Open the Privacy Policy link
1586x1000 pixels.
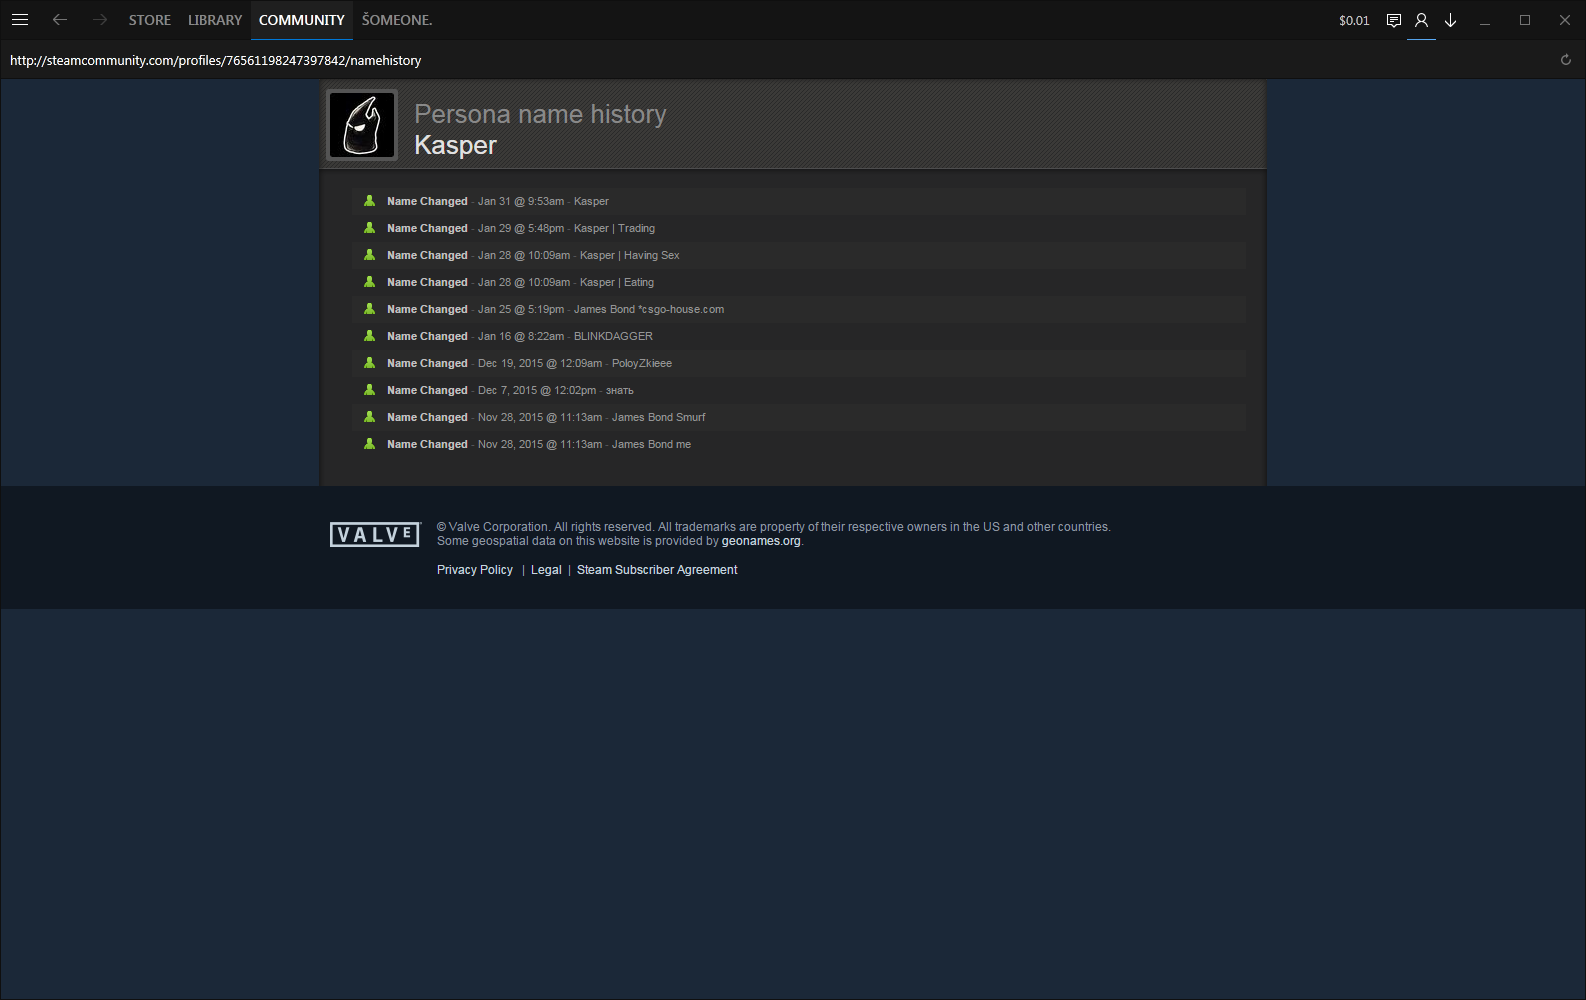click(x=475, y=570)
